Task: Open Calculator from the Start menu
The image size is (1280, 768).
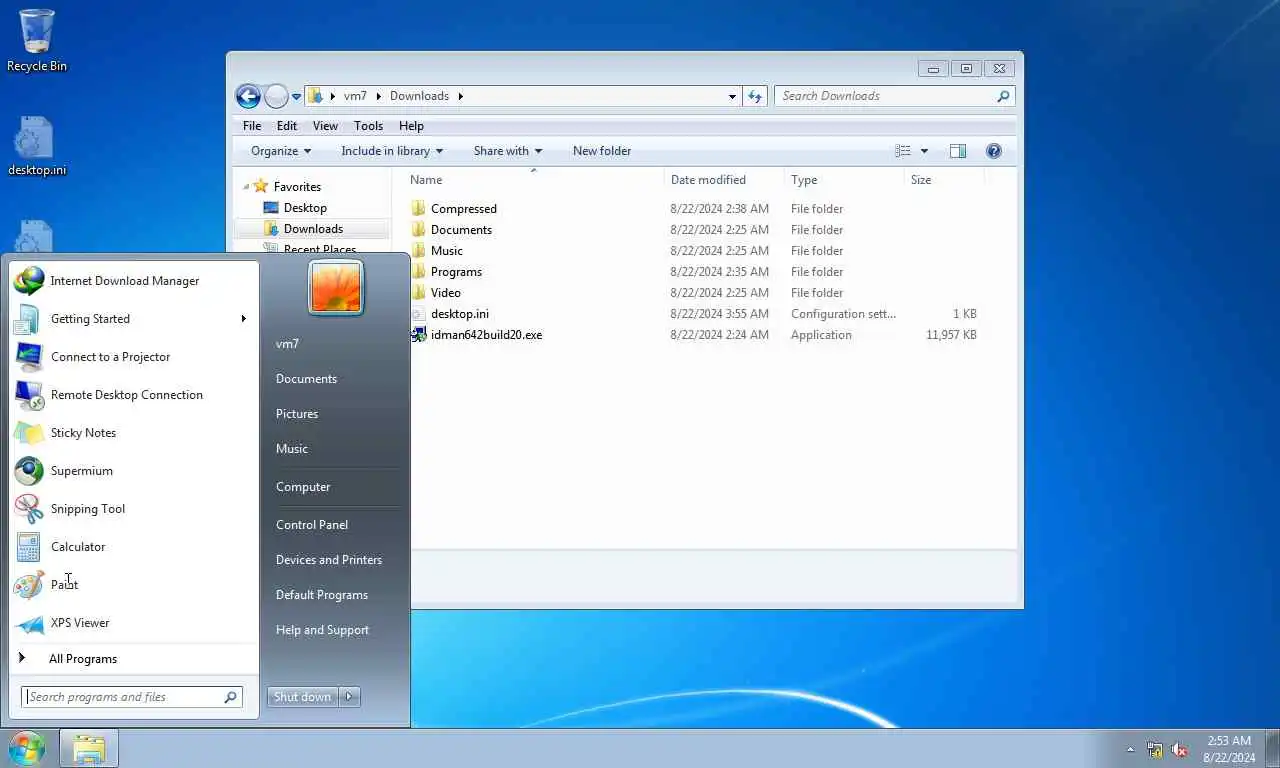Action: (132, 547)
